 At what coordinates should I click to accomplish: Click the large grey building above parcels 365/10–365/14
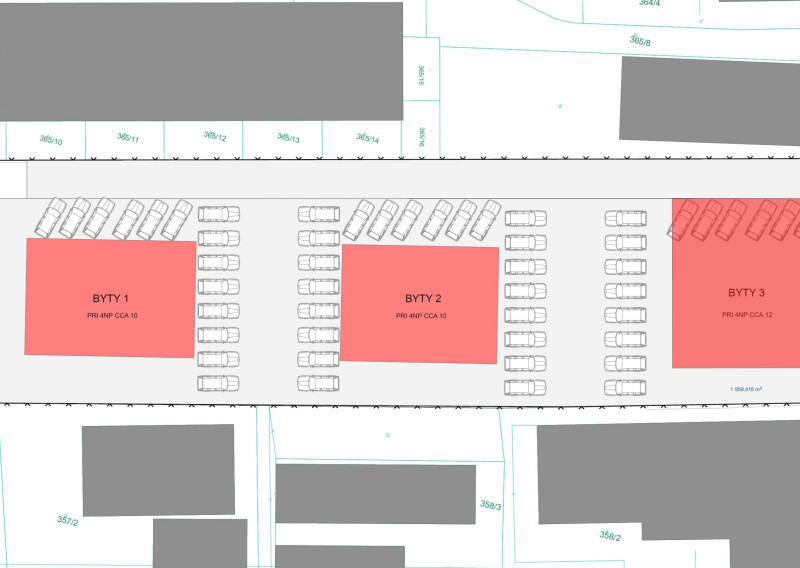pos(202,61)
